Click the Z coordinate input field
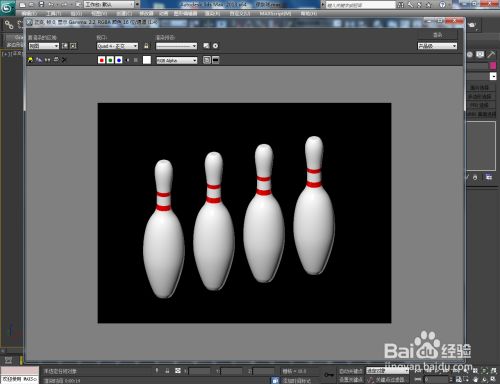Image resolution: width=500 pixels, height=384 pixels. [x=263, y=371]
